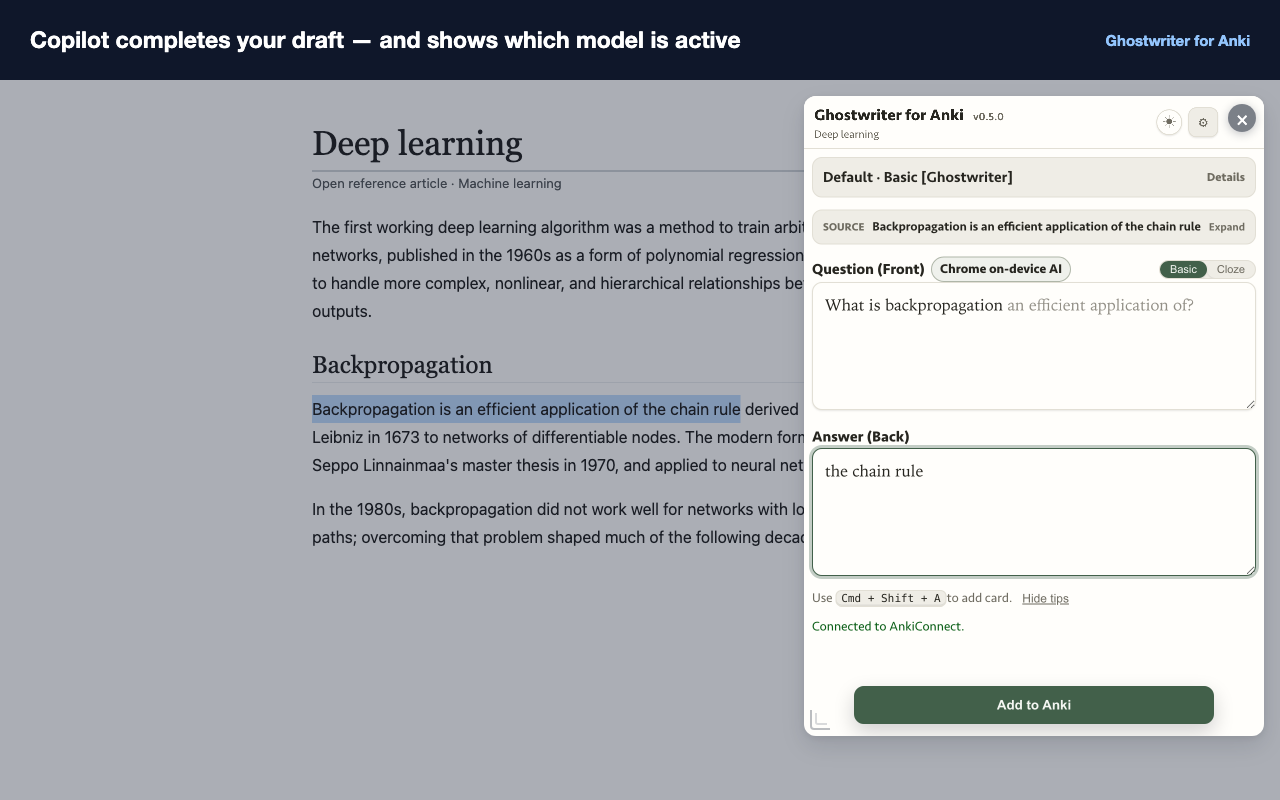The height and width of the screenshot is (800, 1280).
Task: Click the 'Question (Front)' field label
Action: point(868,269)
